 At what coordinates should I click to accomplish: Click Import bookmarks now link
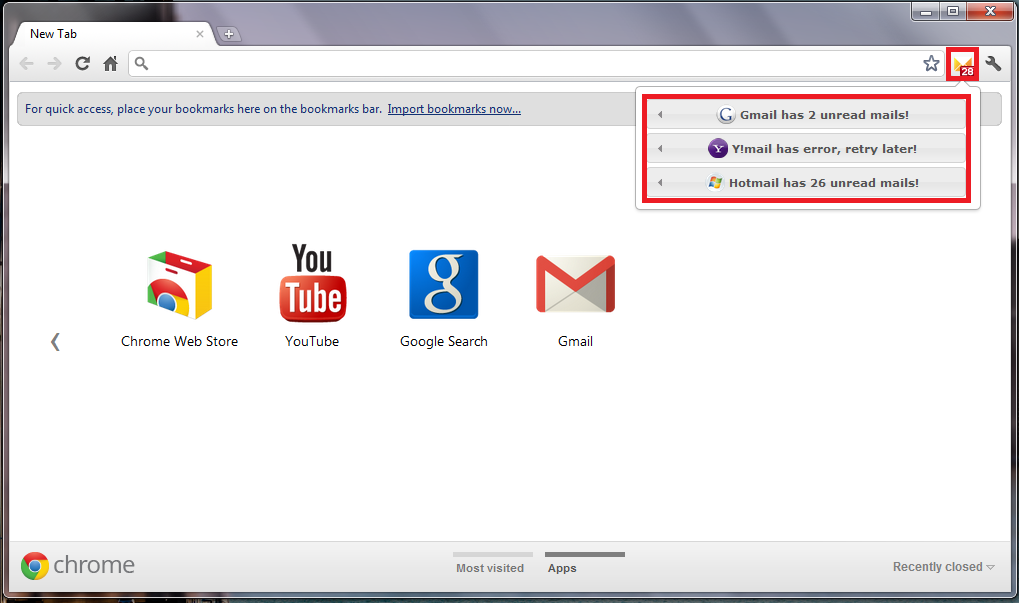point(454,109)
